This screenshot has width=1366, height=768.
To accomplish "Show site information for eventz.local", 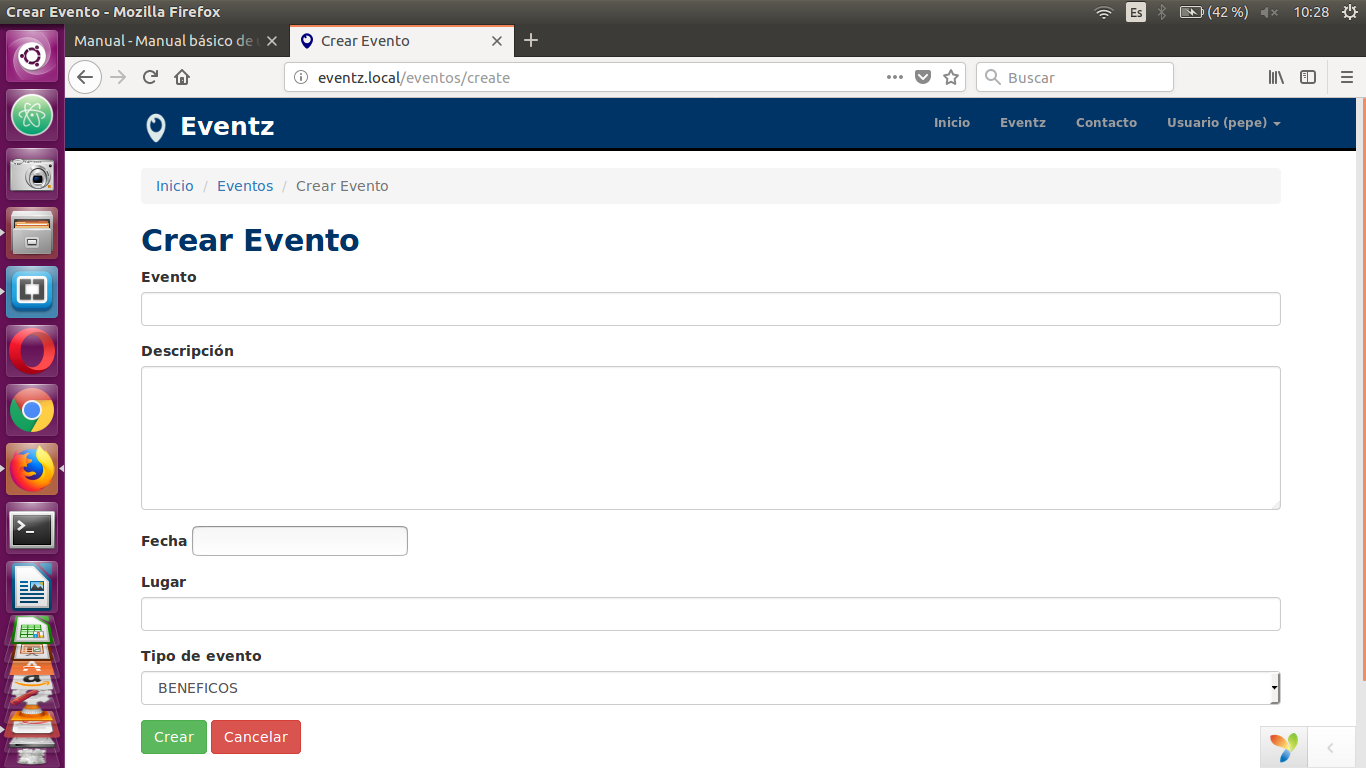I will pyautogui.click(x=300, y=78).
